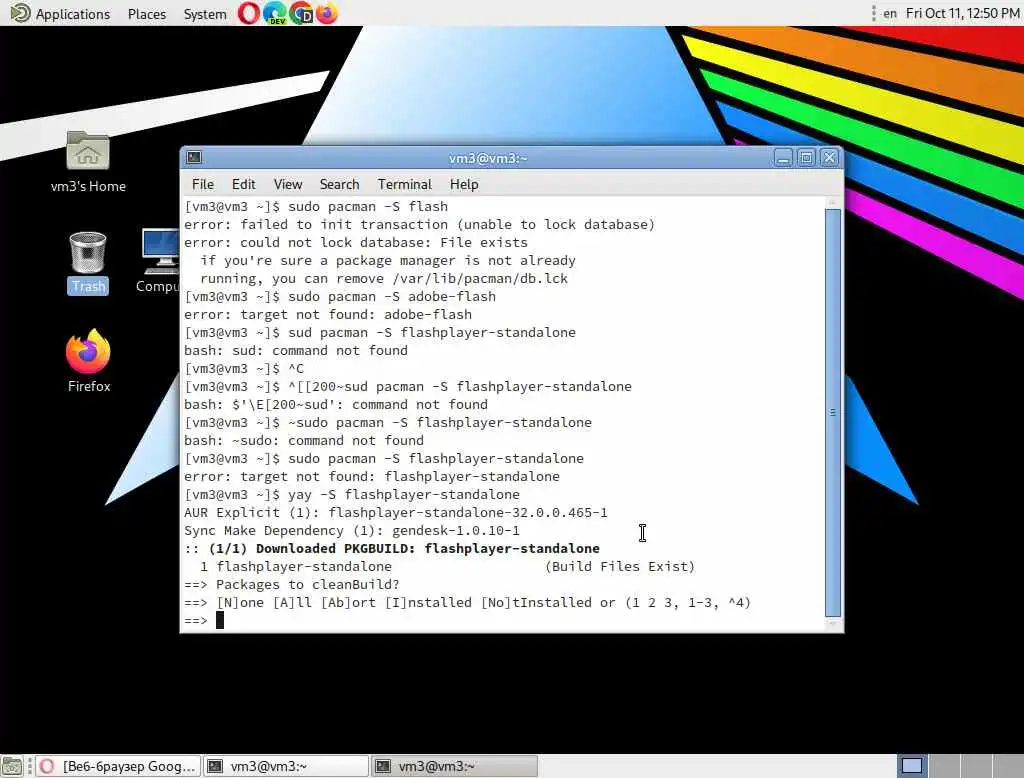Select the first workspace in switcher

[x=912, y=766]
